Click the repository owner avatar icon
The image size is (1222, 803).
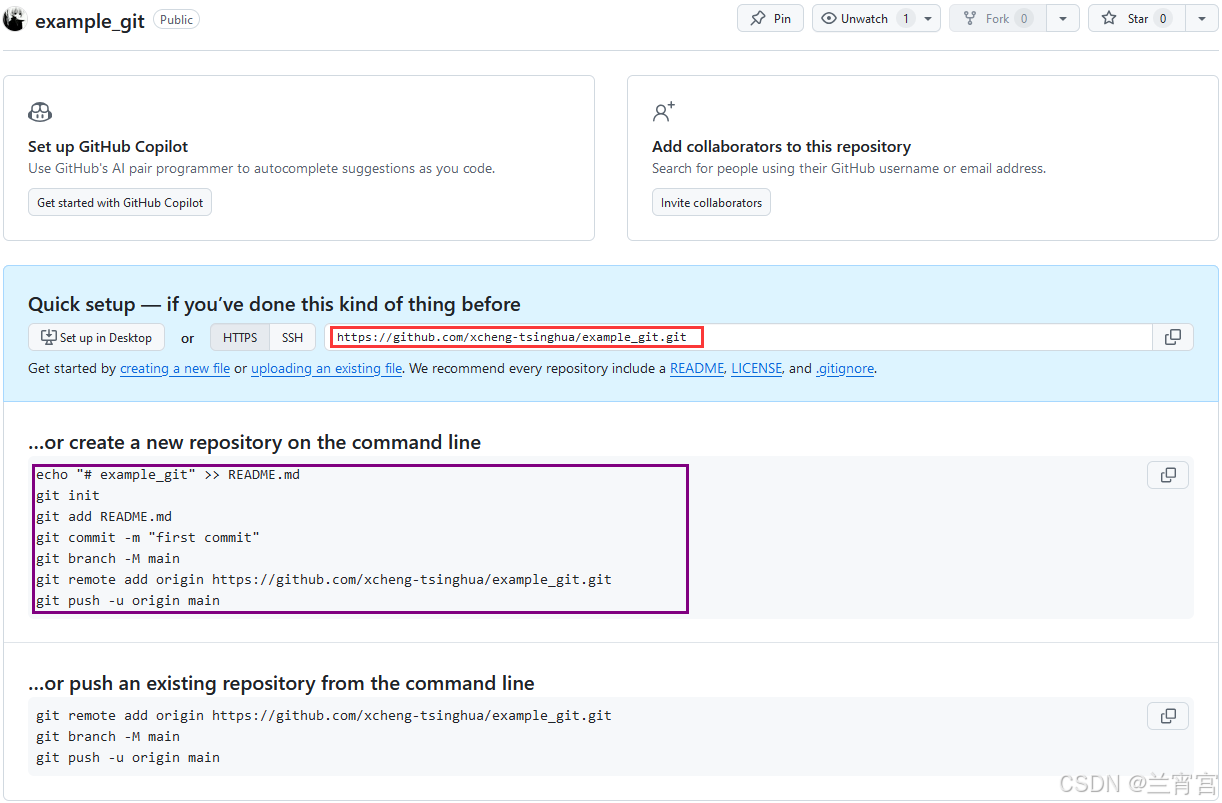tap(14, 19)
